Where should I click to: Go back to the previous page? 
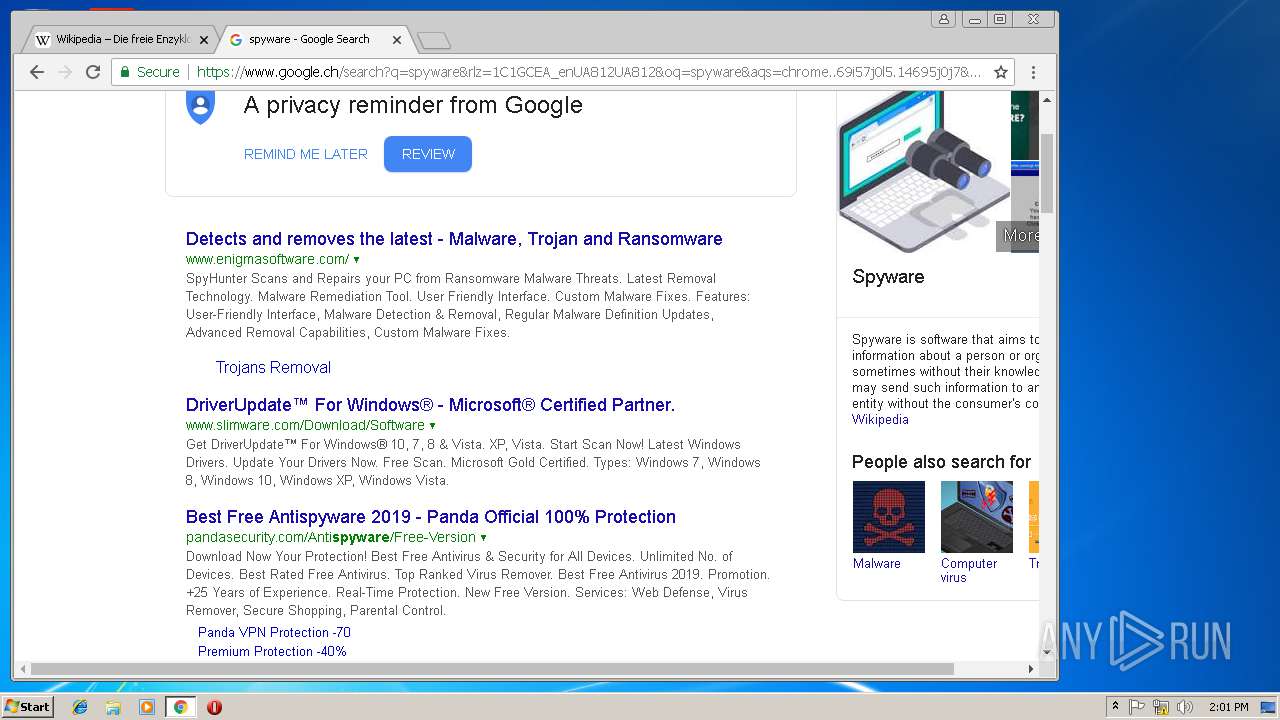37,72
